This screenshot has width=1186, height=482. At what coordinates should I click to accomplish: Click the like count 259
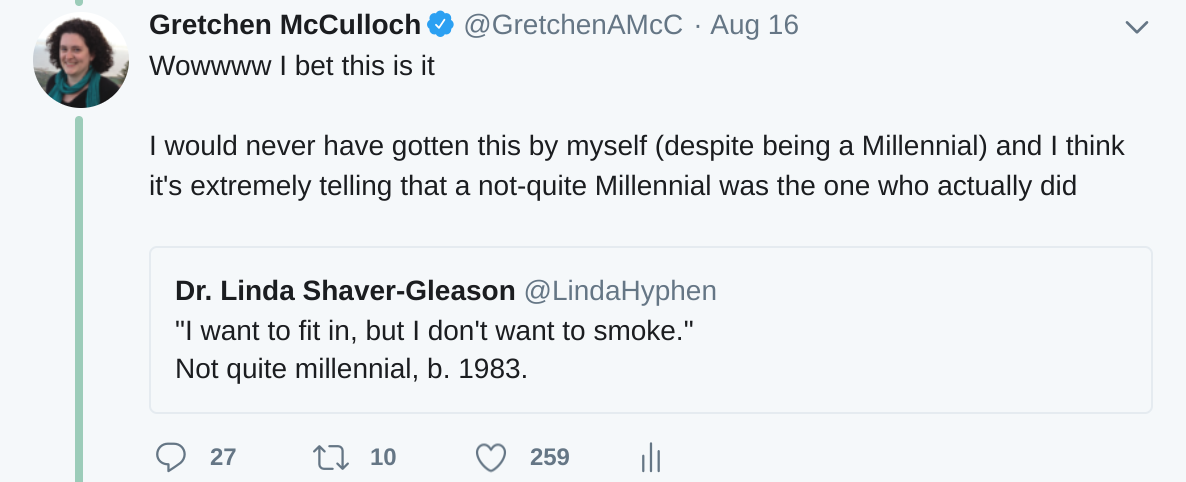(550, 458)
